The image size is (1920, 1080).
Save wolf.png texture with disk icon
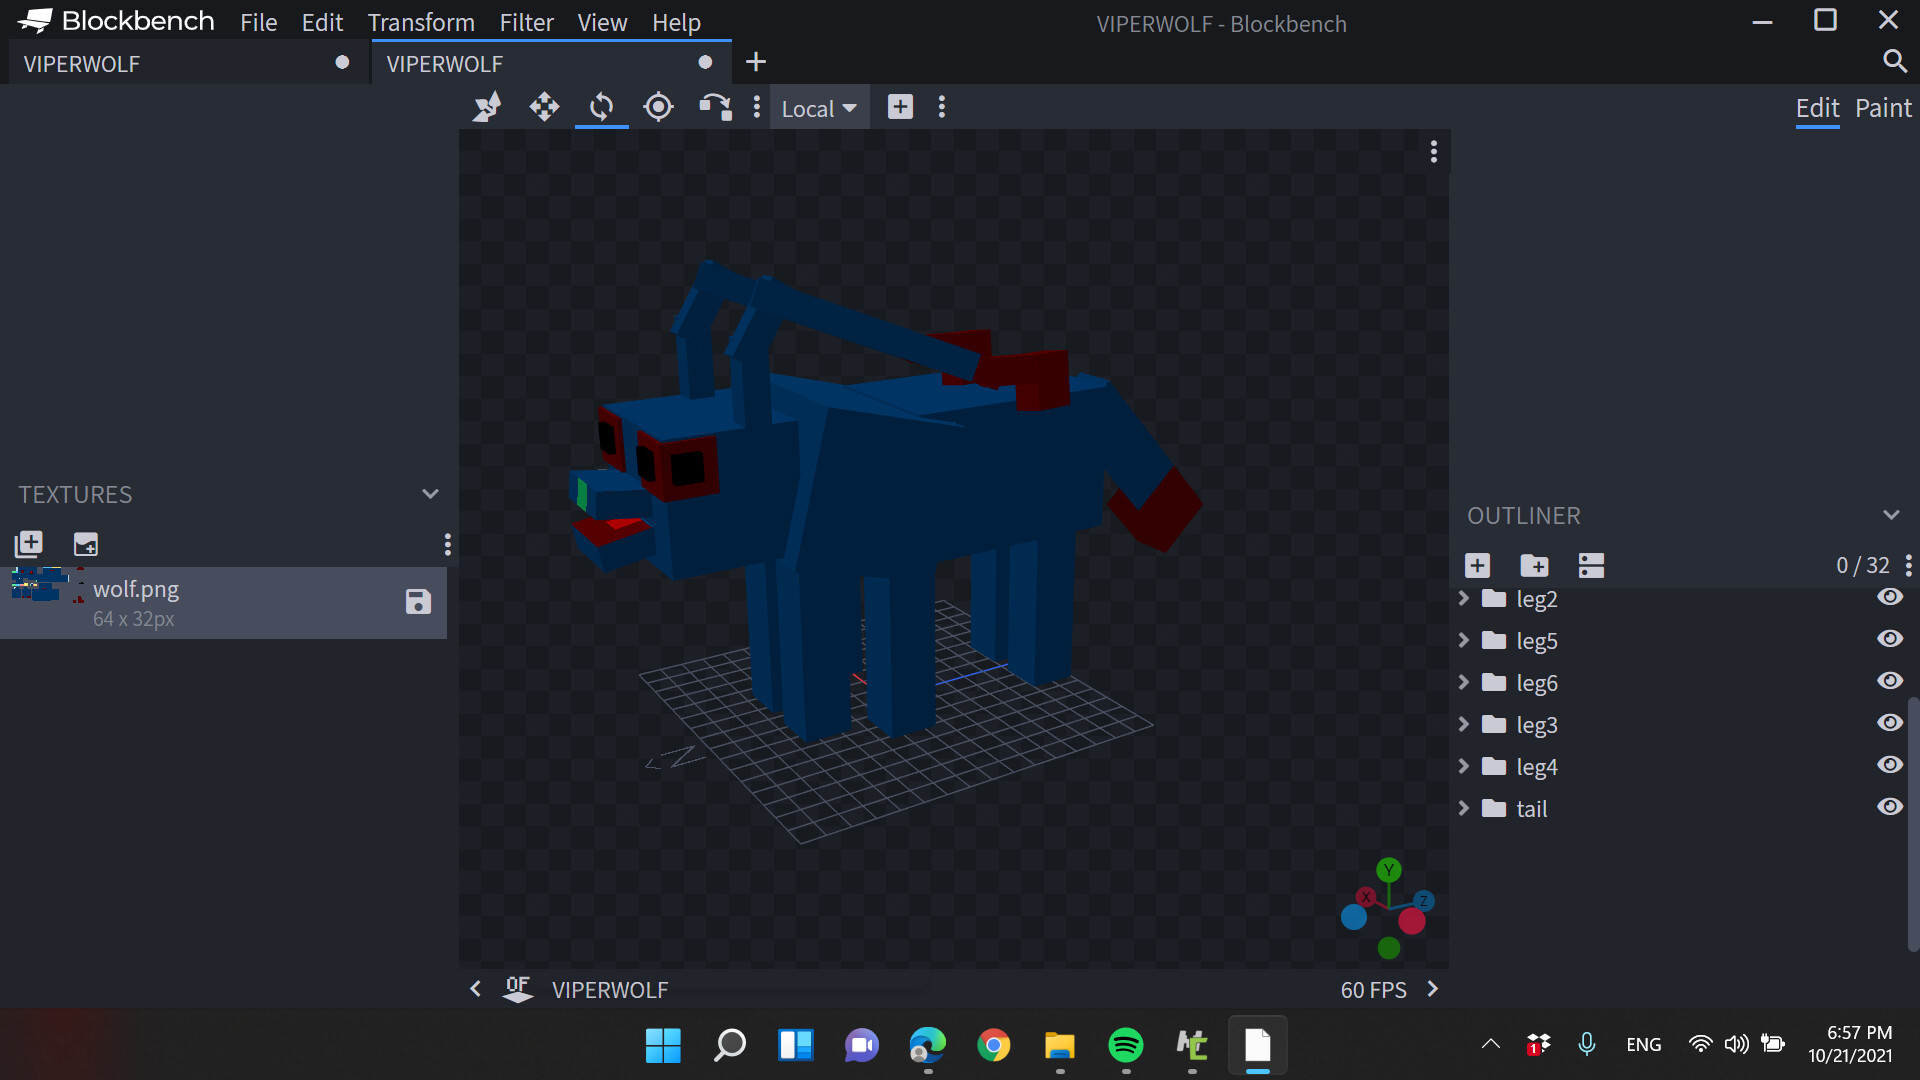(418, 602)
